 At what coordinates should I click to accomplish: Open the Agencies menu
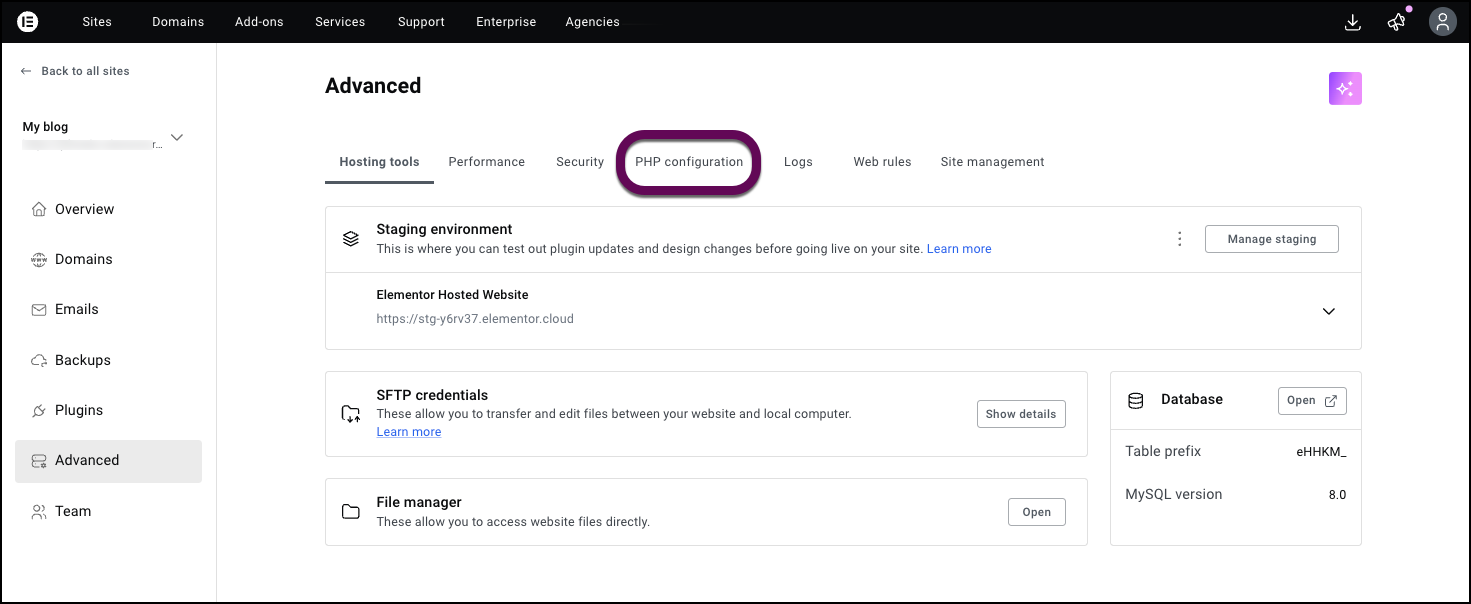pos(592,22)
